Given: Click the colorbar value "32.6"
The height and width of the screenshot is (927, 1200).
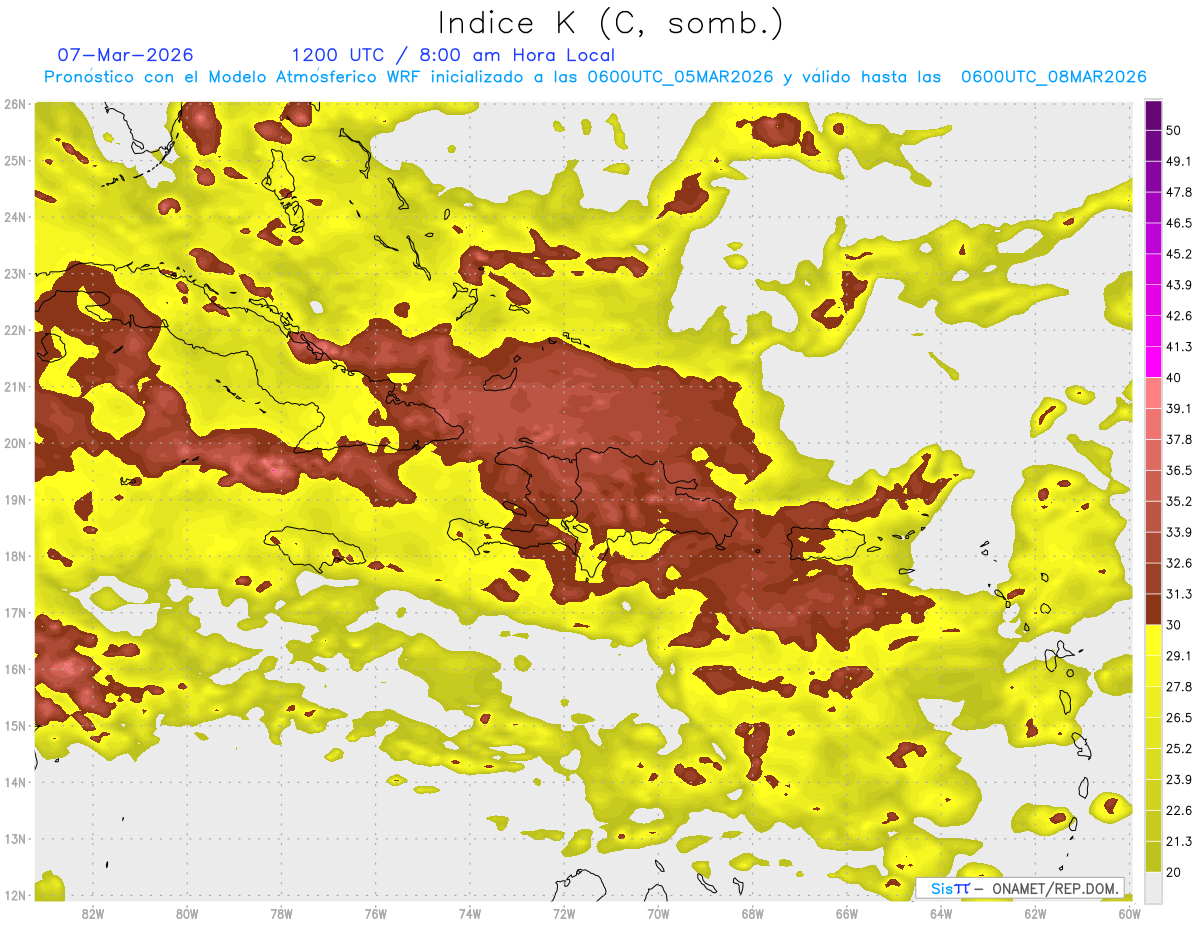Looking at the screenshot, I should click(x=1179, y=563).
